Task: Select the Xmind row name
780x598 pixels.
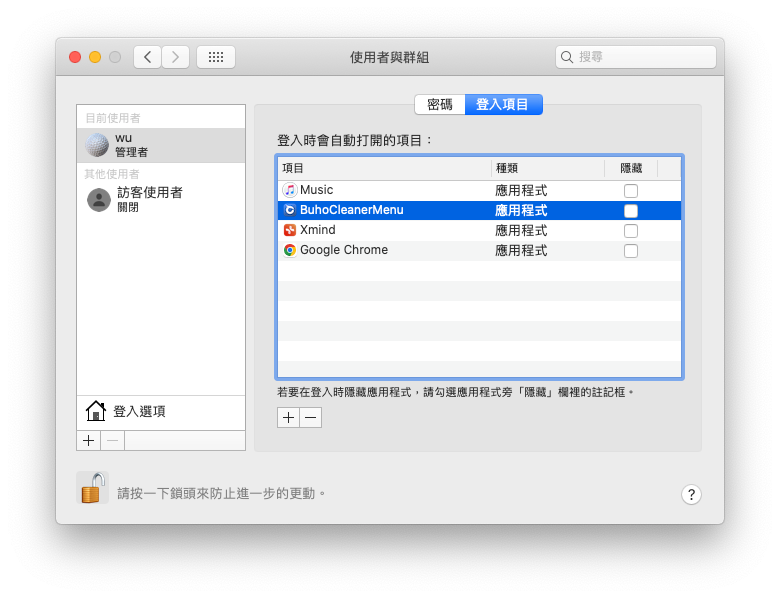Action: coord(317,230)
